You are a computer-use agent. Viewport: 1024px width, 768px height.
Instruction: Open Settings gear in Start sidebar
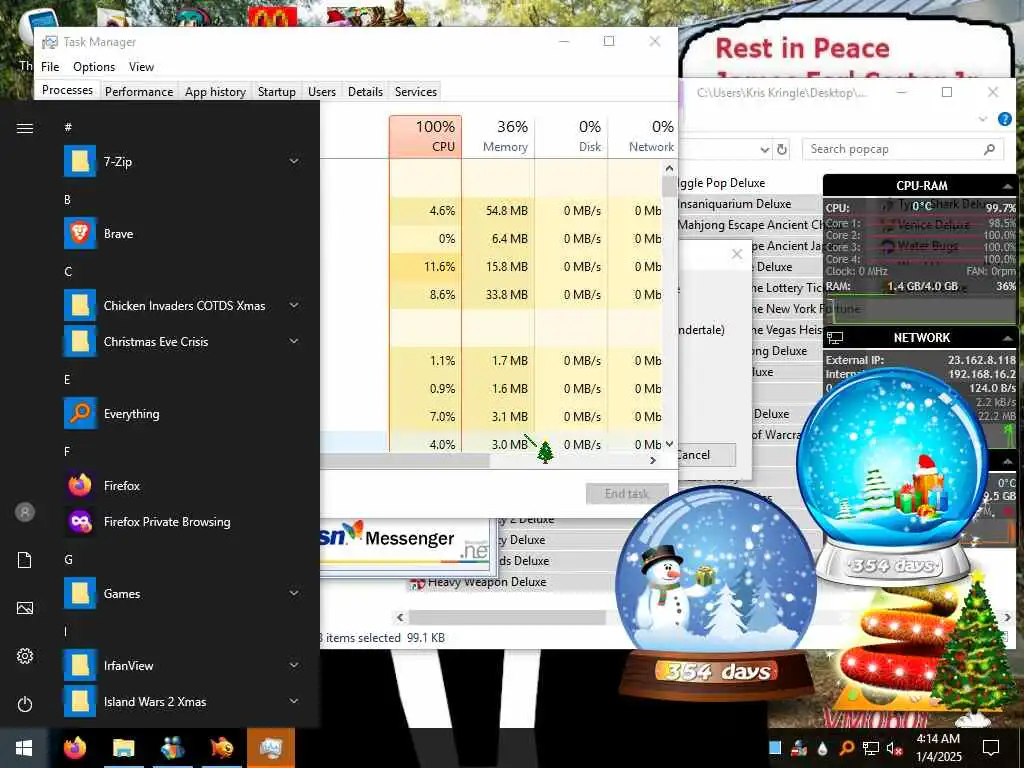coord(25,656)
